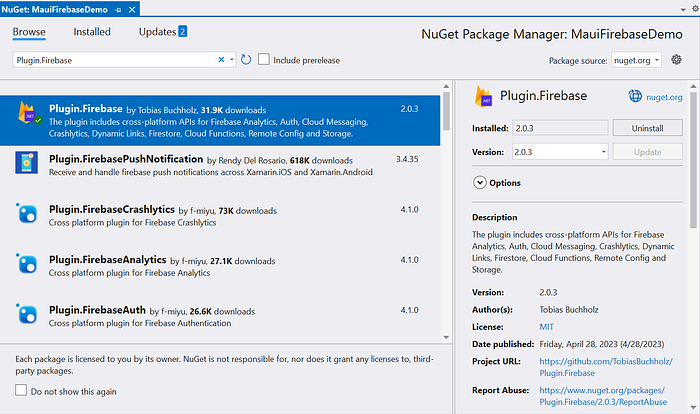Enable Include prerelease checkbox
This screenshot has height=414, width=700.
[x=264, y=59]
